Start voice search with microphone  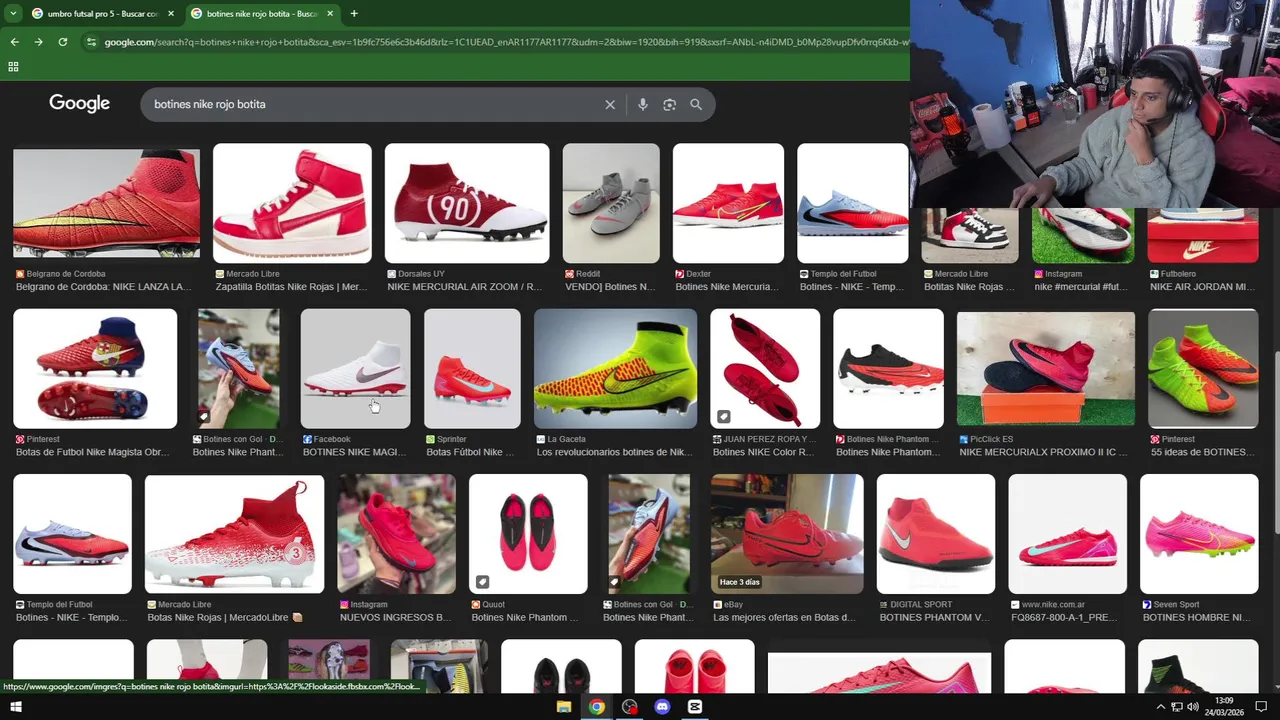[x=643, y=105]
